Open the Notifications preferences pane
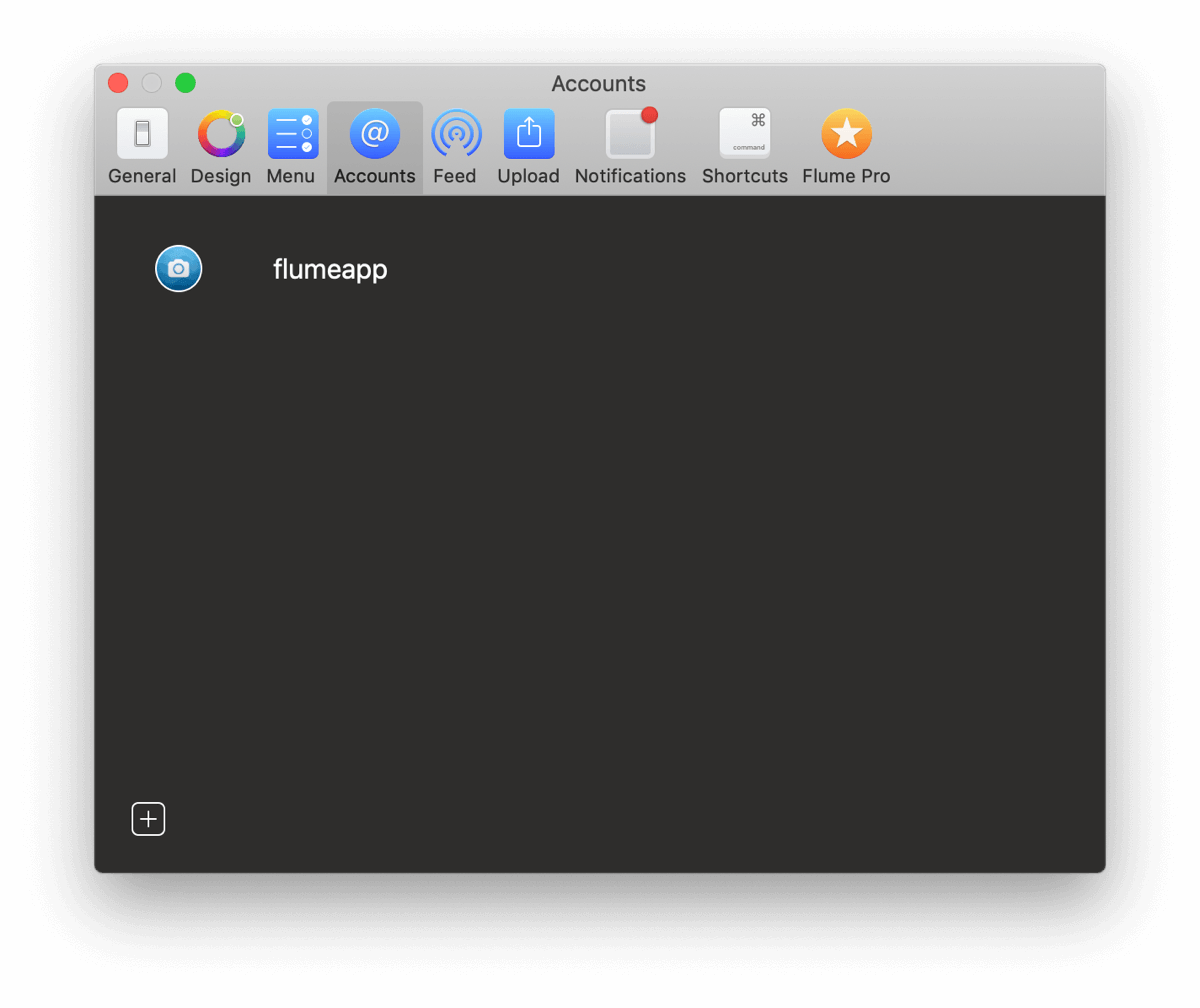This screenshot has height=1008, width=1200. point(630,147)
